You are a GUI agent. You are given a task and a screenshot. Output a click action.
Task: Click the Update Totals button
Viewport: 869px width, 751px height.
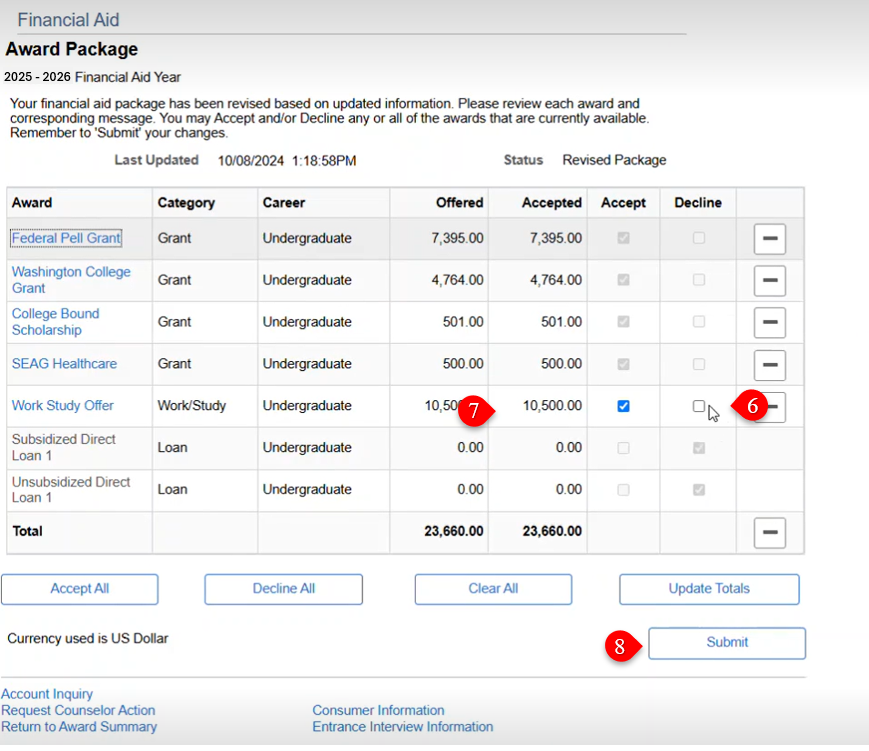point(709,589)
